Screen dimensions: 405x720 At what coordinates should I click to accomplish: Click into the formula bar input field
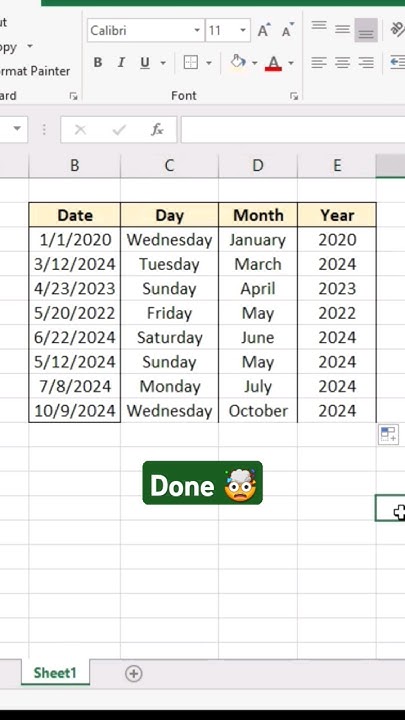click(x=293, y=130)
